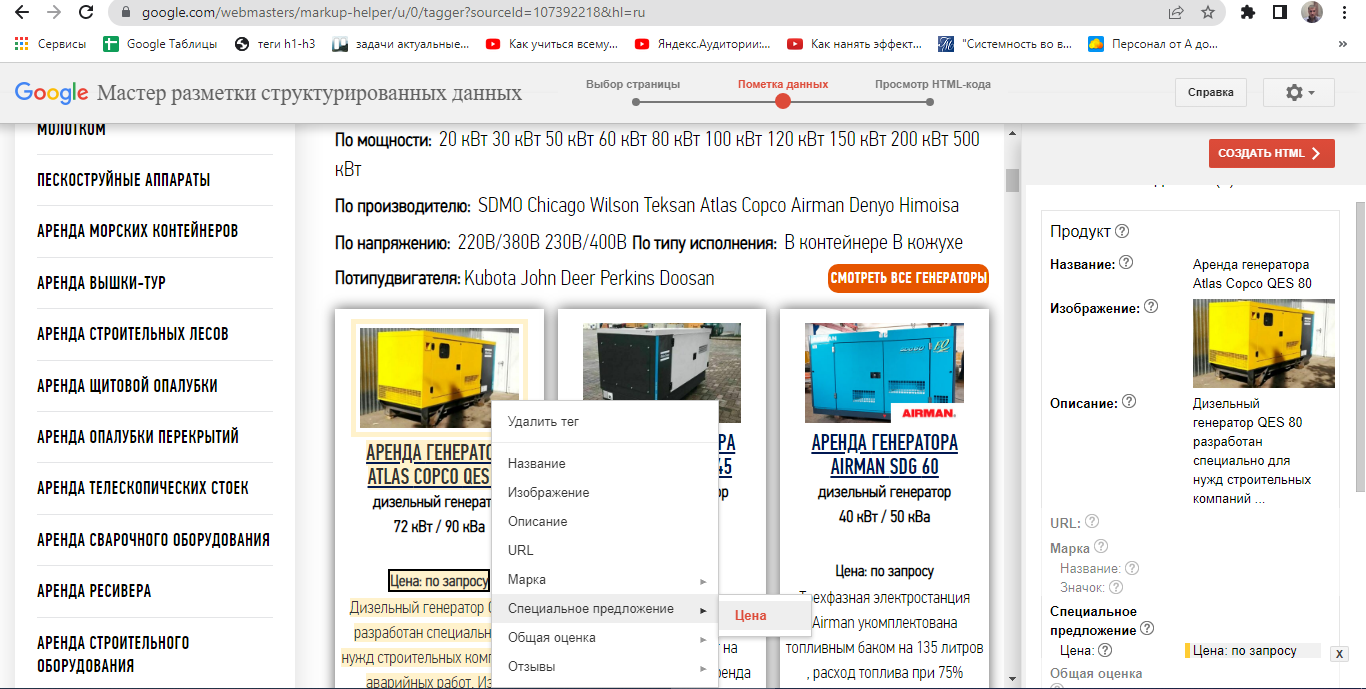This screenshot has width=1366, height=689.
Task: Click the browser back arrow
Action: pos(22,13)
